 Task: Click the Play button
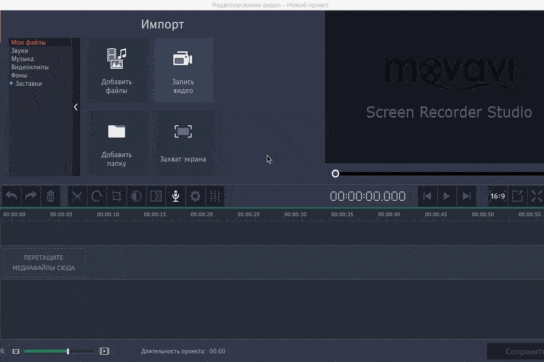(x=447, y=196)
